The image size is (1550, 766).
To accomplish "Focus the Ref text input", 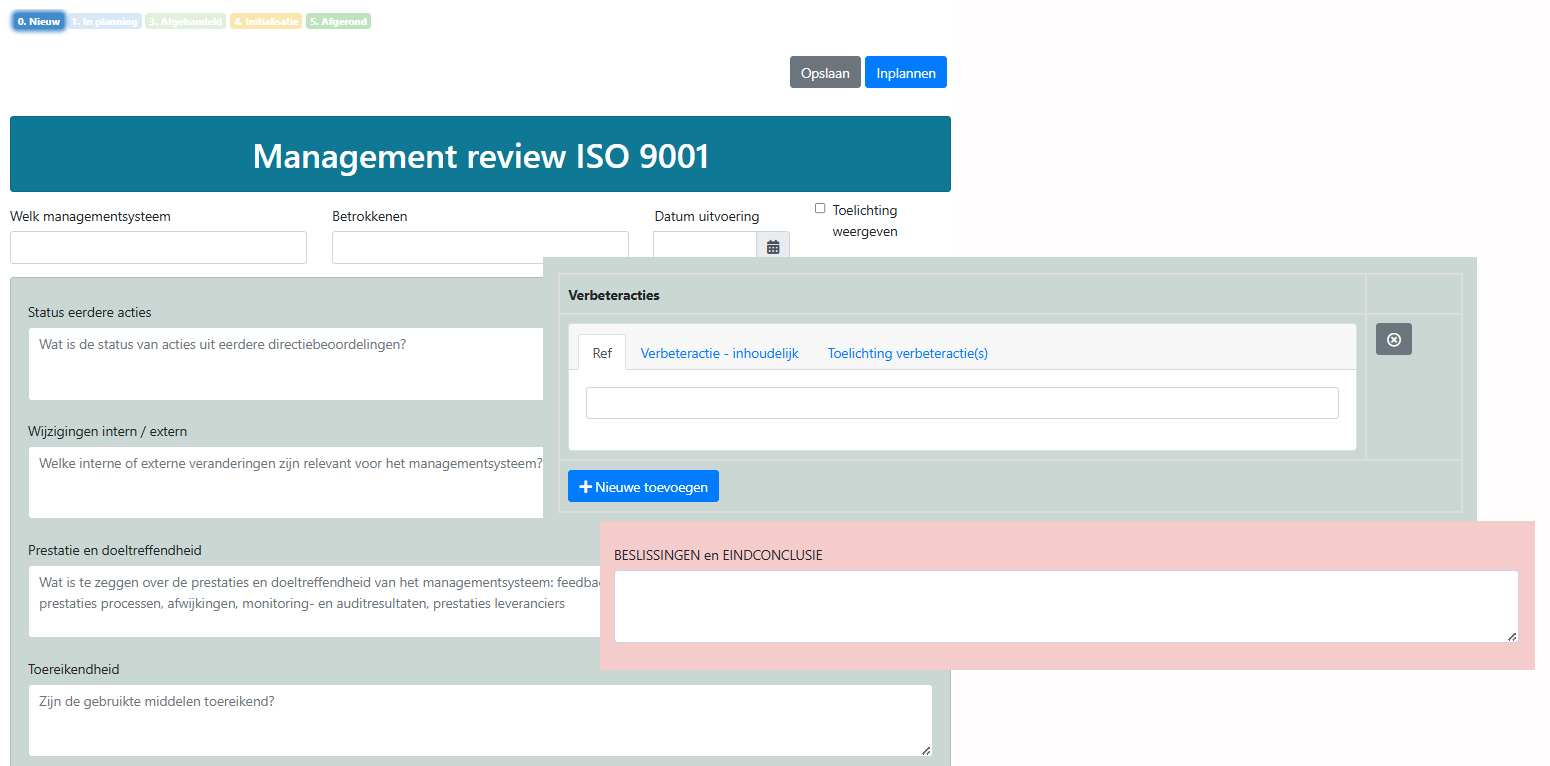I will pos(962,403).
